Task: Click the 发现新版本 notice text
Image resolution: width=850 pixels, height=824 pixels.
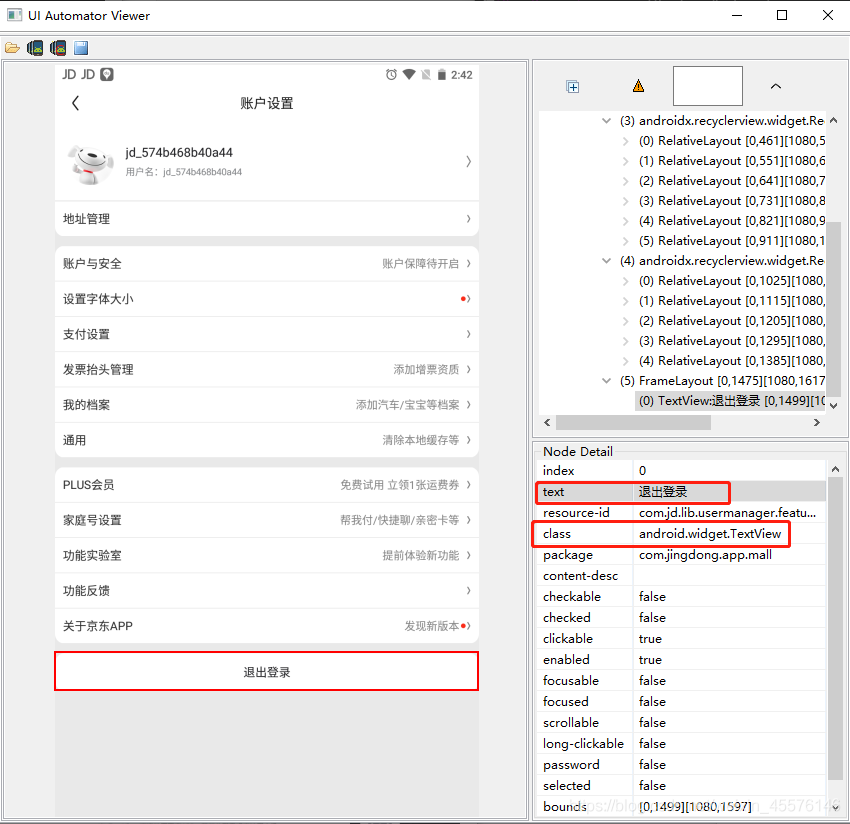Action: tap(432, 626)
